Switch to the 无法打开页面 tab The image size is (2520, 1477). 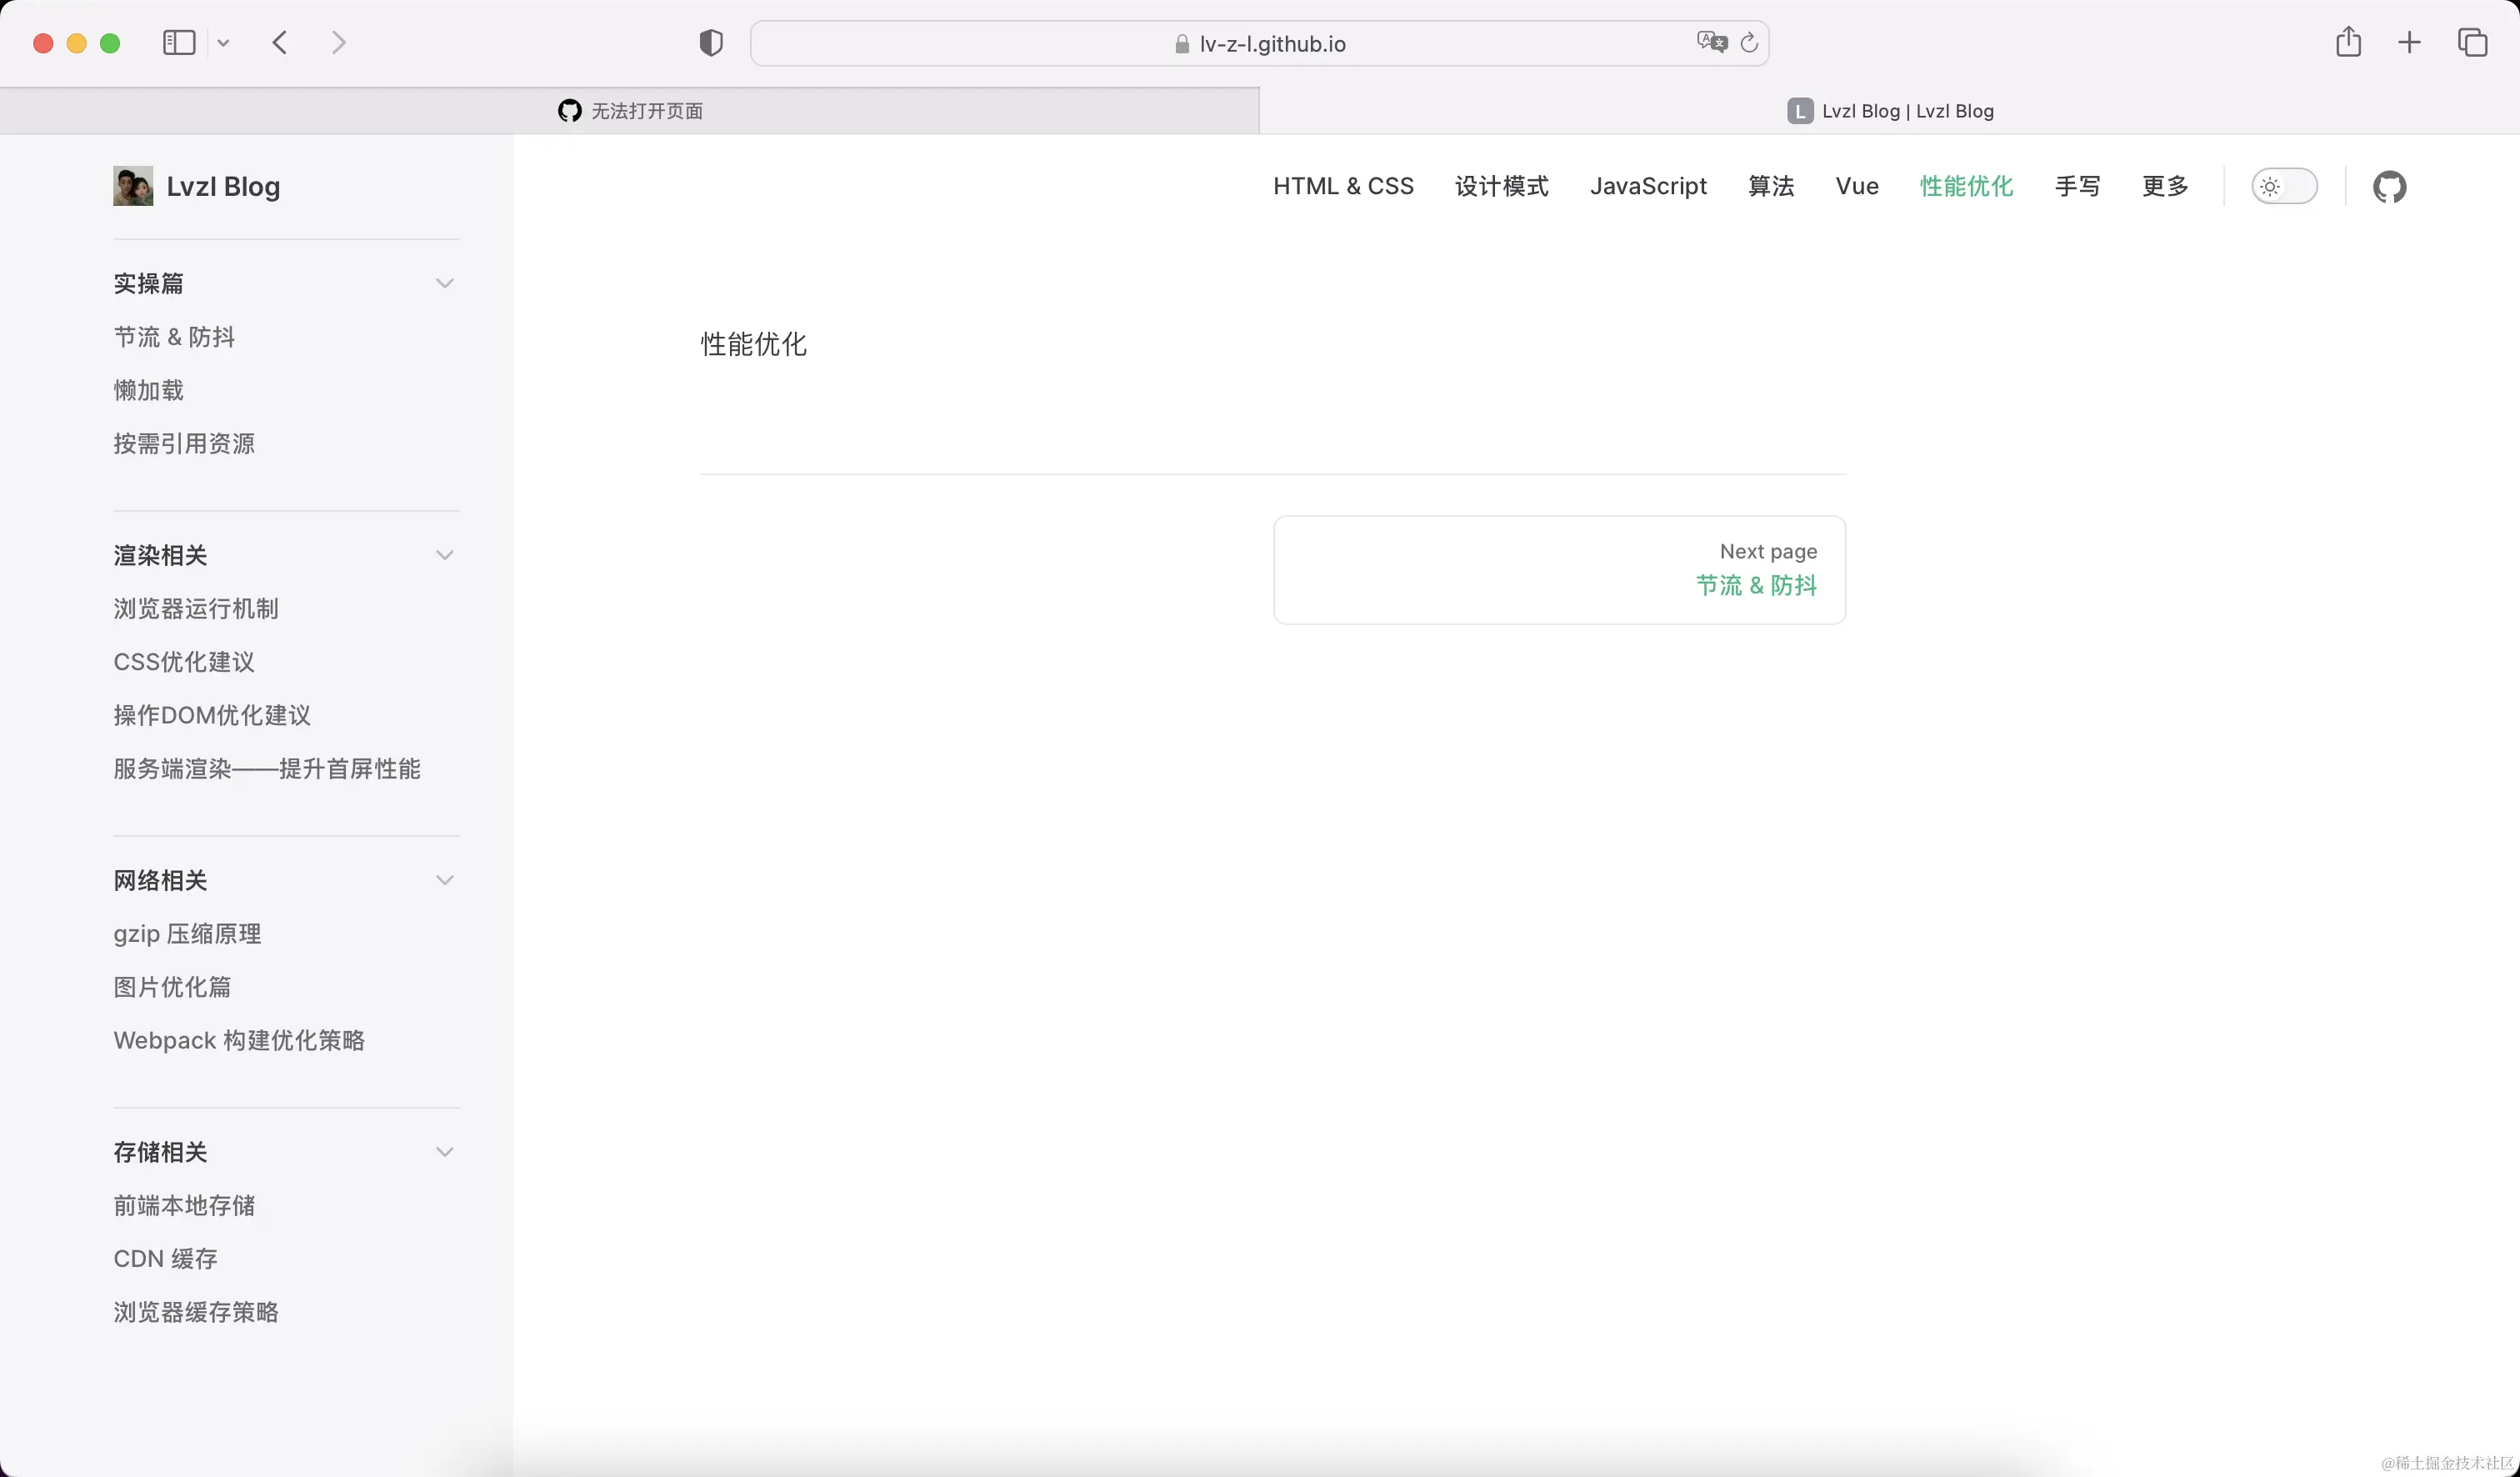coord(630,111)
